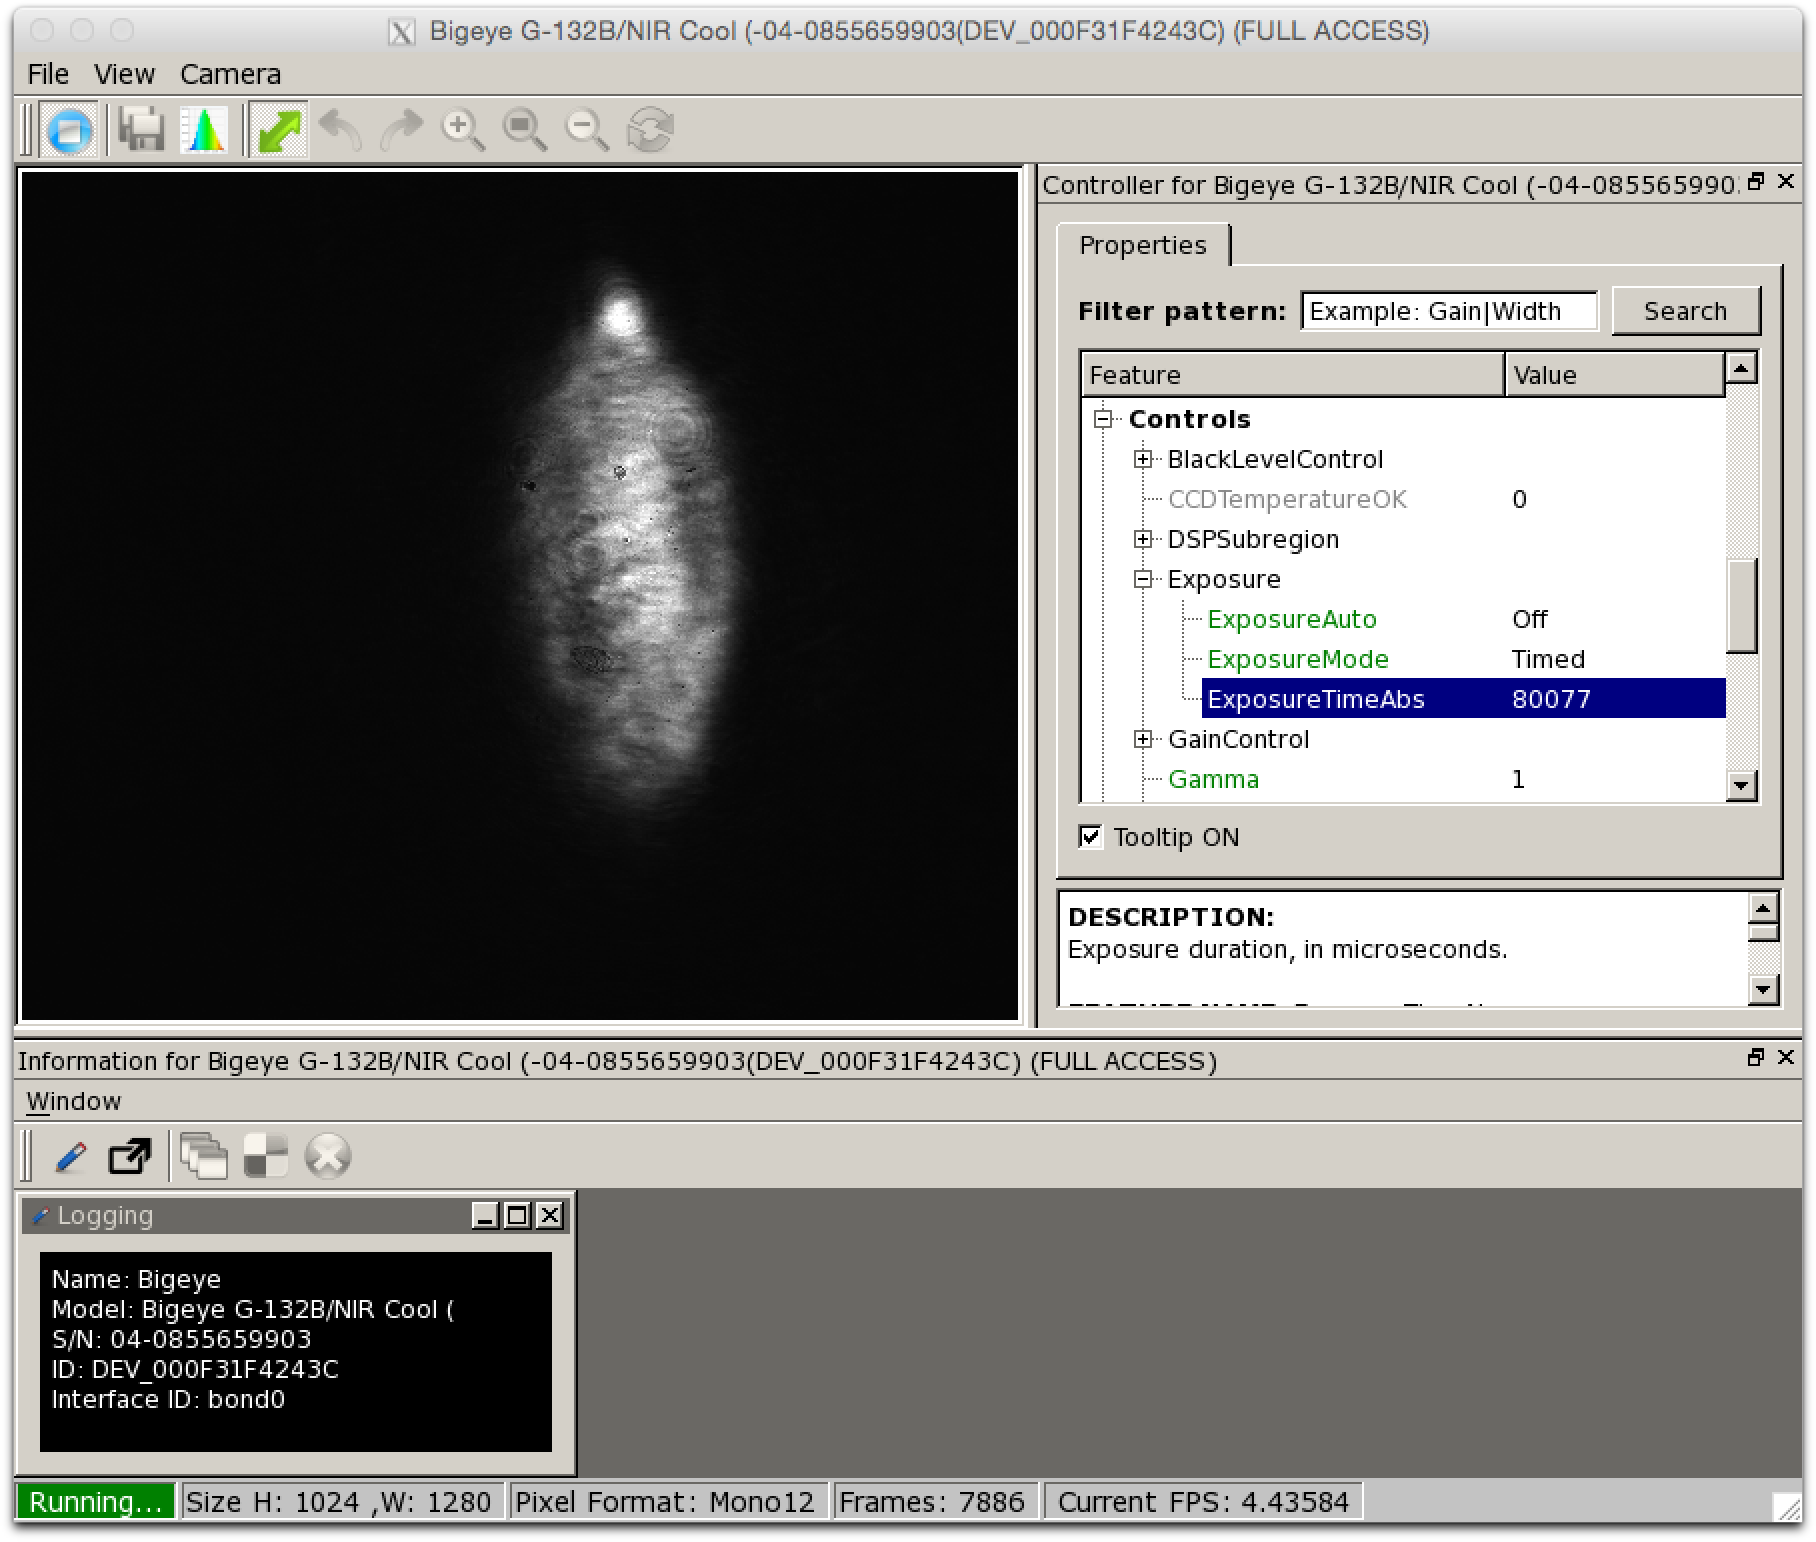This screenshot has height=1542, width=1816.
Task: Click the cascade windows icon
Action: pos(204,1157)
